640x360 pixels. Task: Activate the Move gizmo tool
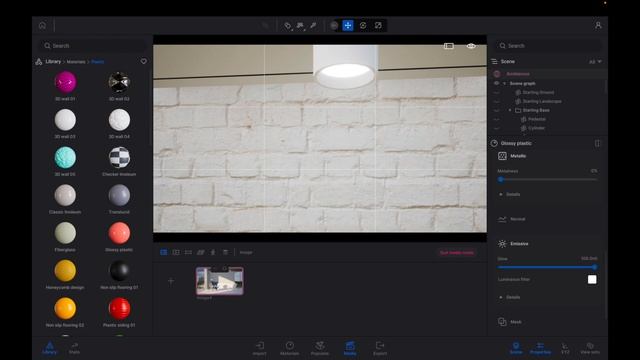[x=348, y=25]
